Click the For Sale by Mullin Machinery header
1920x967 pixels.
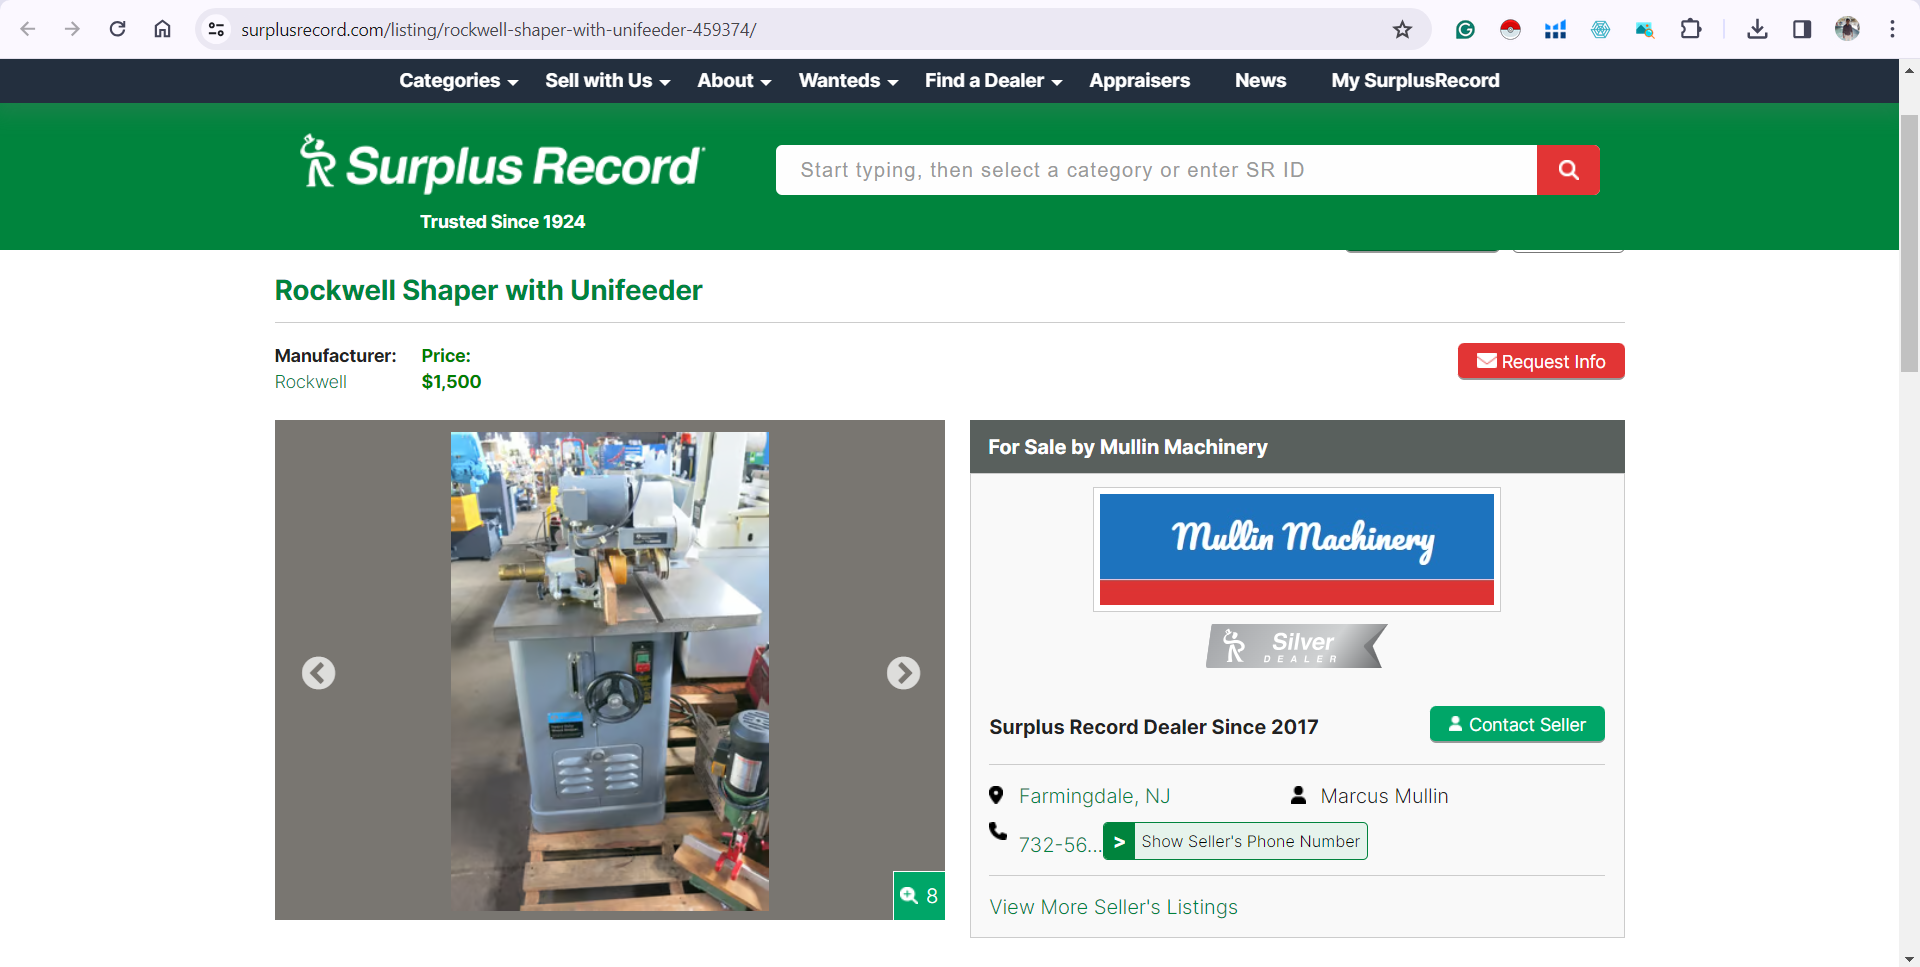pyautogui.click(x=1127, y=447)
